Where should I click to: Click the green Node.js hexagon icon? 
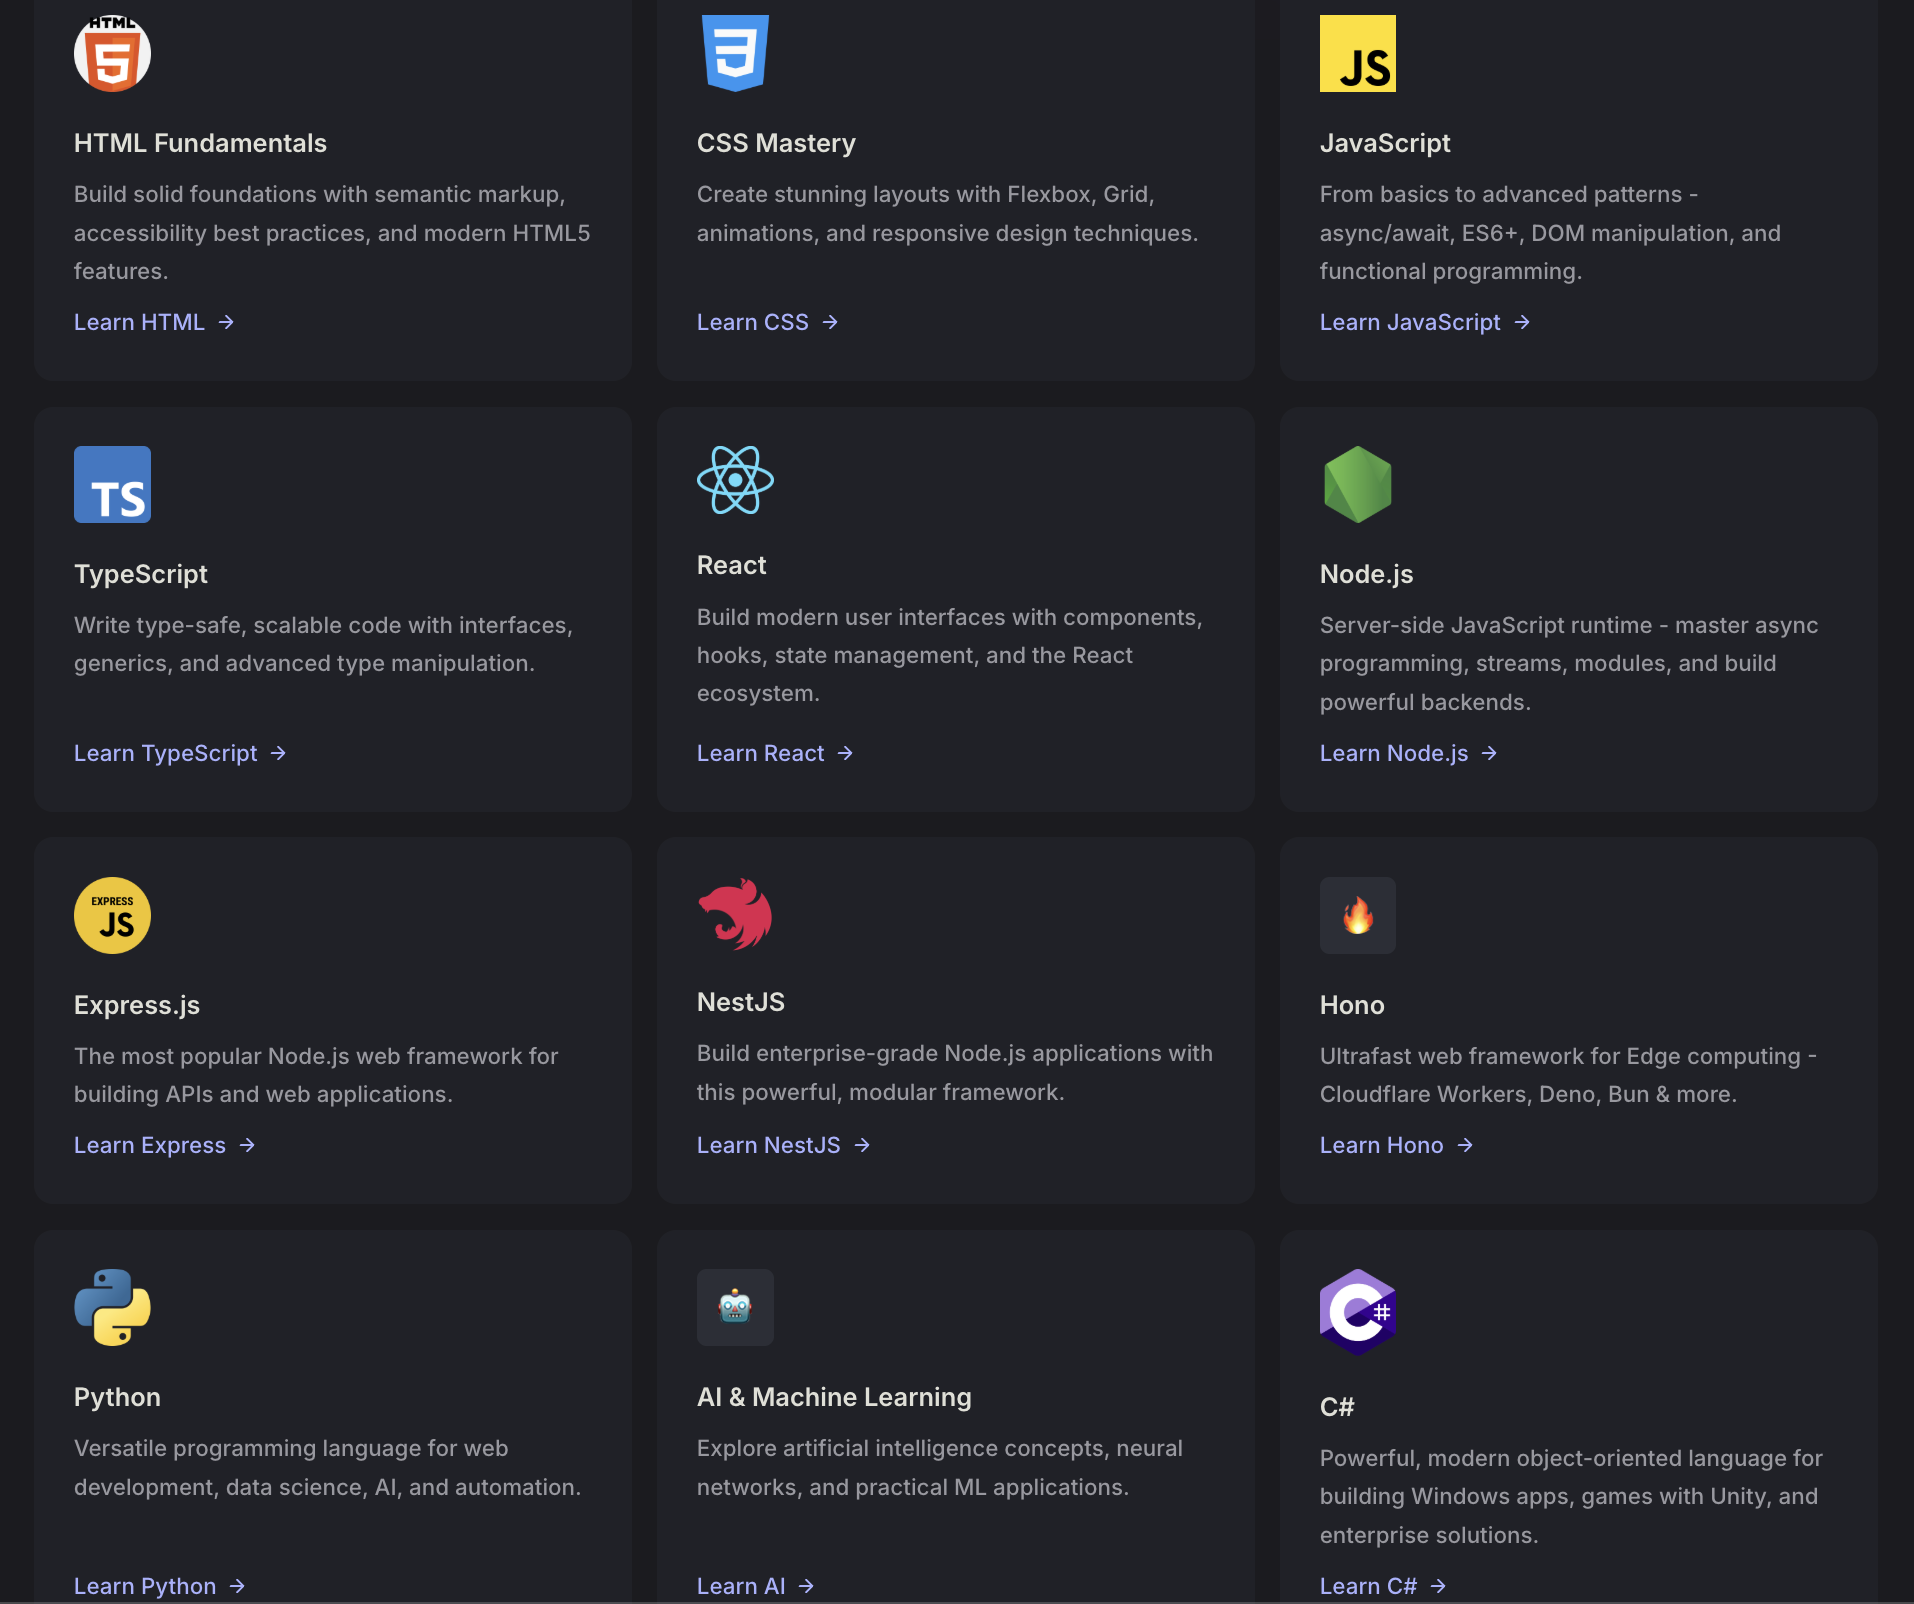click(x=1357, y=485)
